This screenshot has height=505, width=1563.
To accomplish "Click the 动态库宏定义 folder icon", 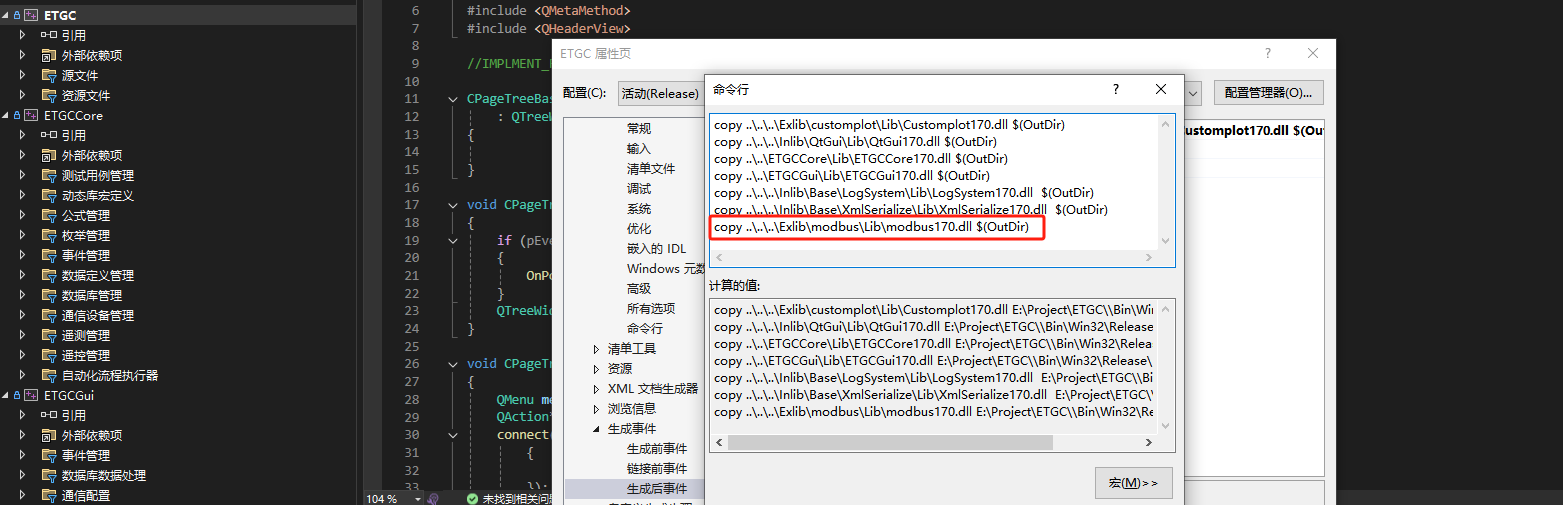I will click(49, 195).
